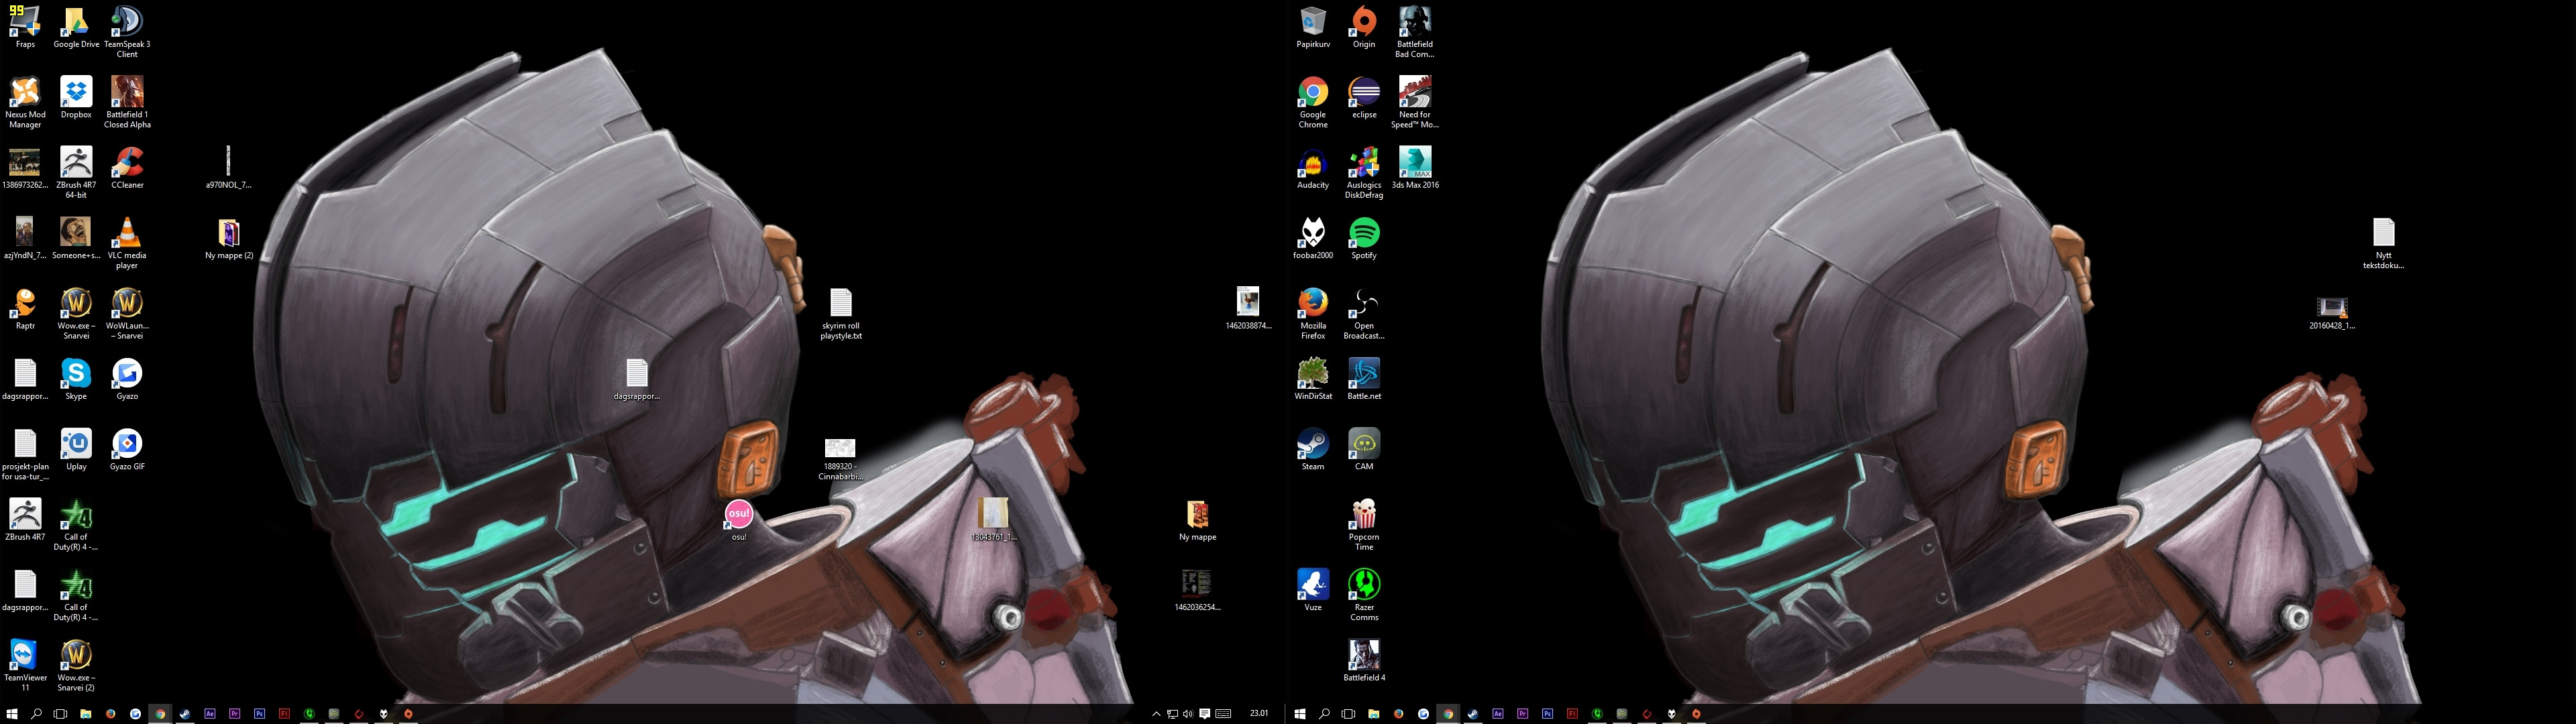Click the CCleaner desktop icon
Viewport: 2576px width, 724px height.
click(x=127, y=168)
